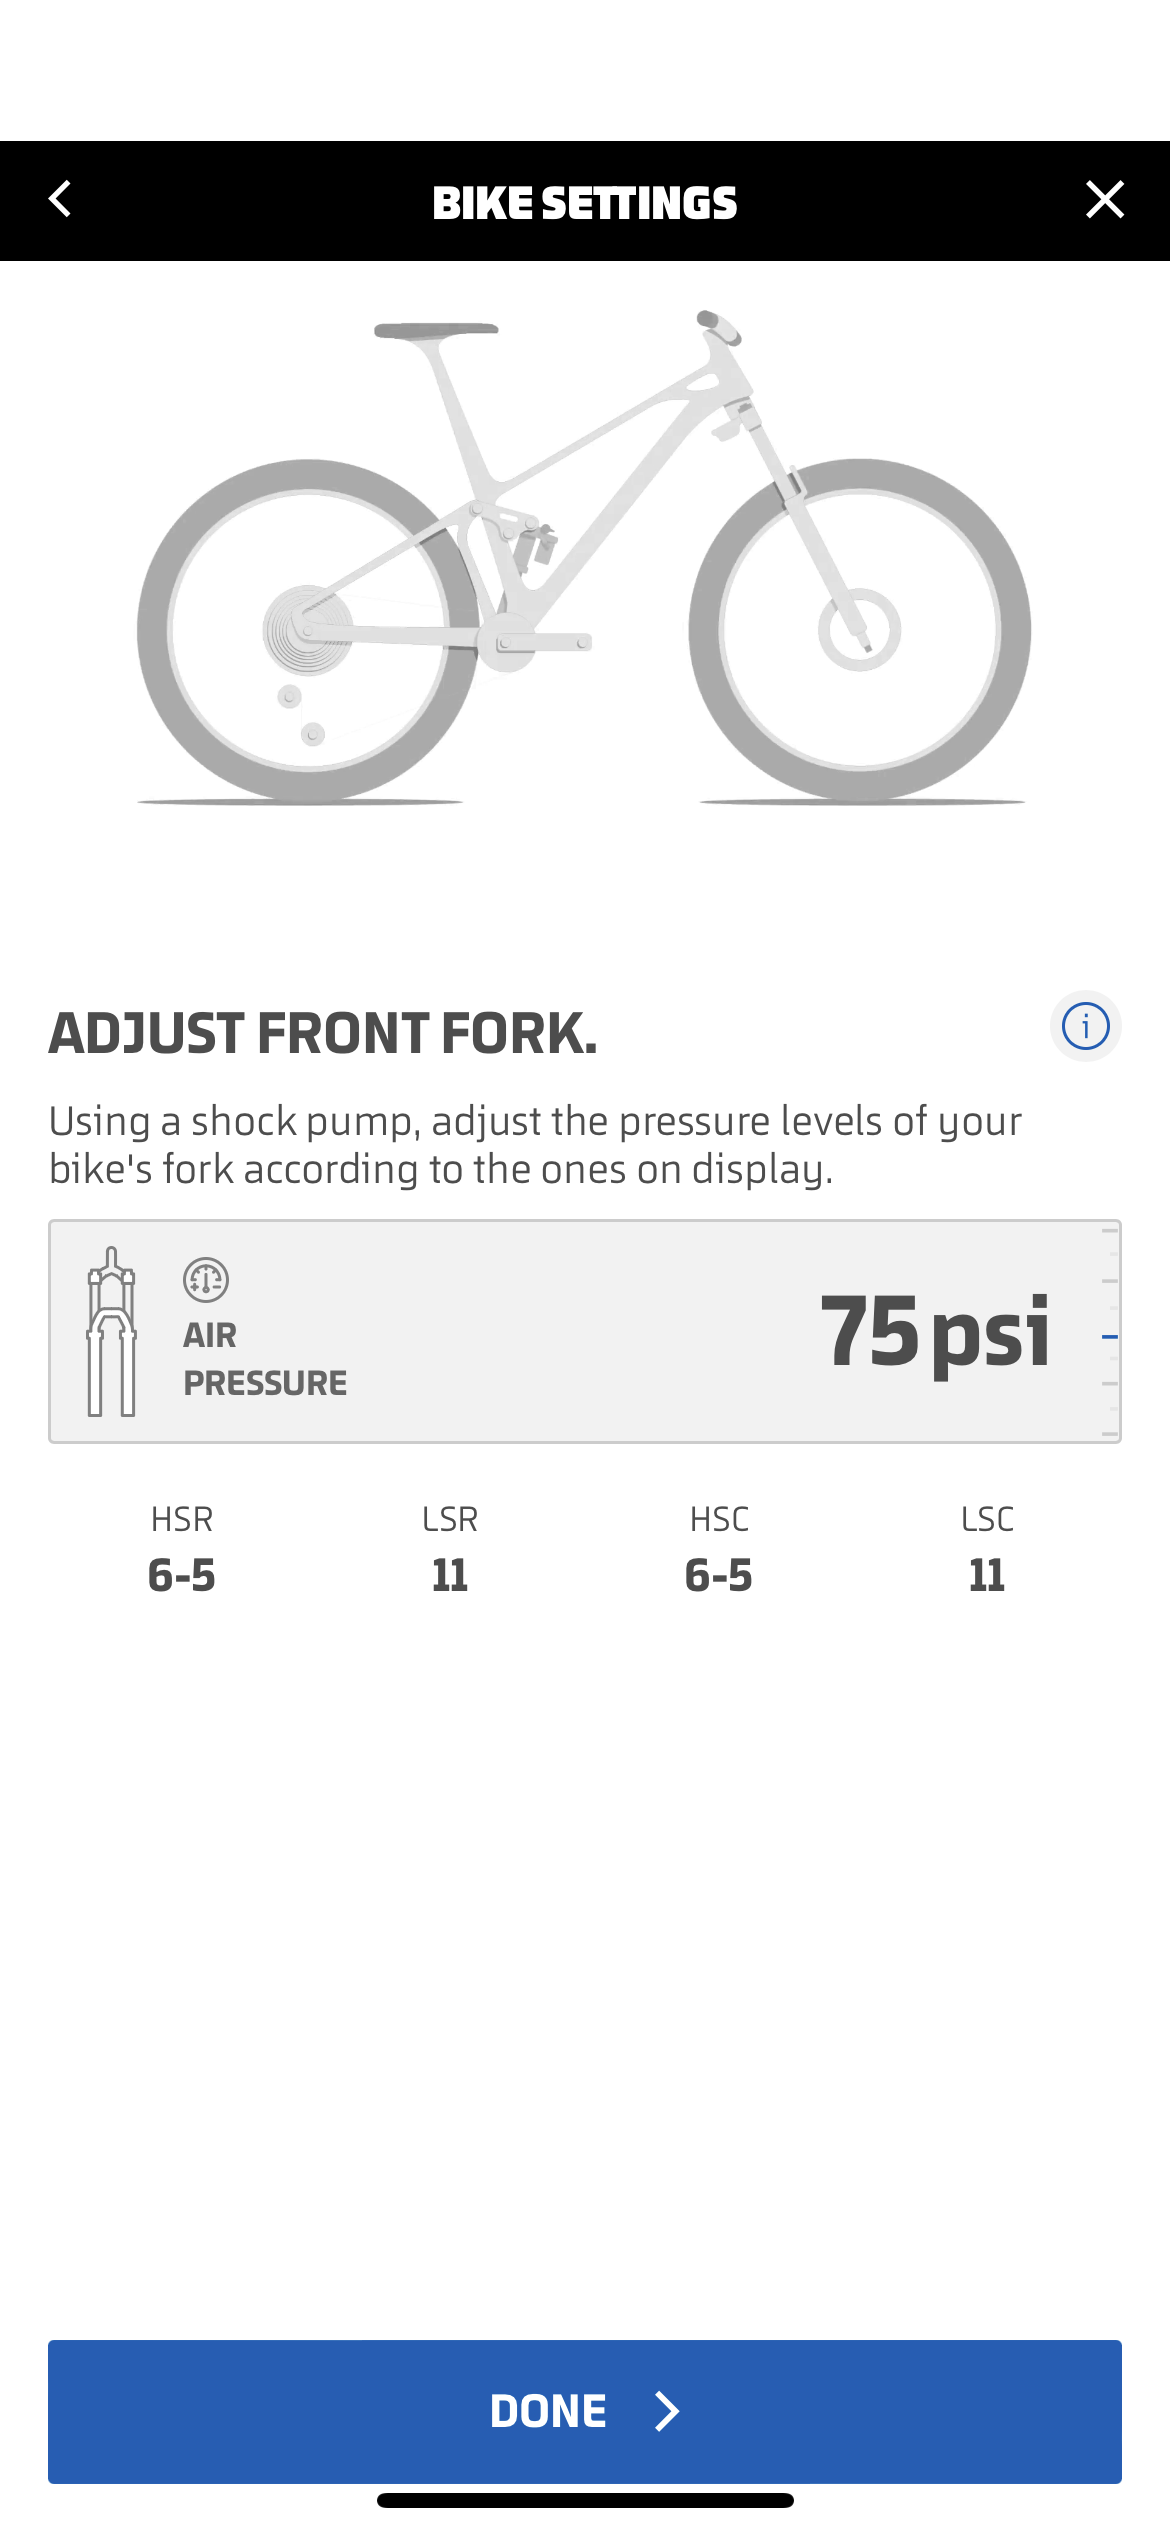Tap the pressure gauge icon
1170x2532 pixels.
coord(206,1280)
